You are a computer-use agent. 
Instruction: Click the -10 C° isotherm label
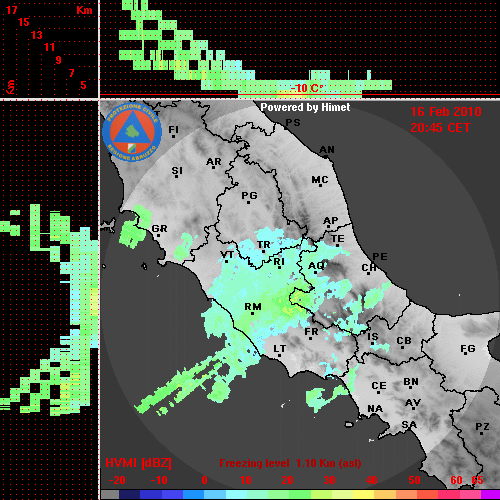(307, 88)
